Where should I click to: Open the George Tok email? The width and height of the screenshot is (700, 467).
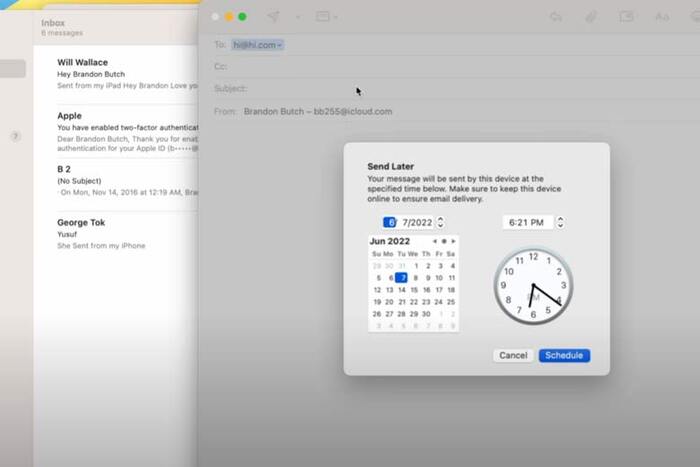pyautogui.click(x=127, y=234)
